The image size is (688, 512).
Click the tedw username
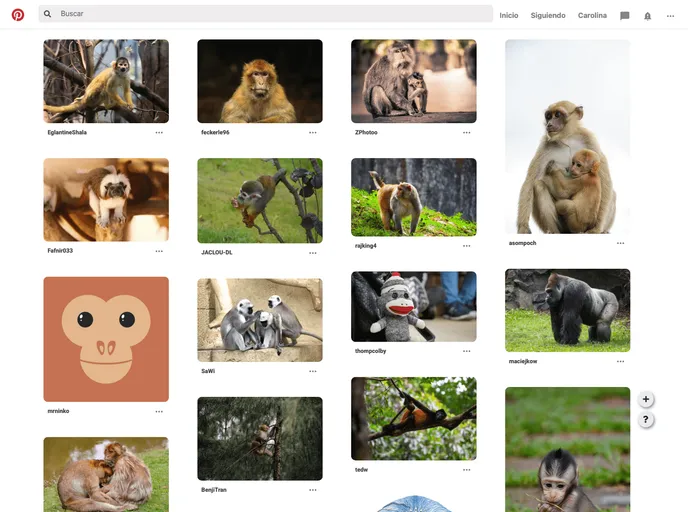[361, 469]
